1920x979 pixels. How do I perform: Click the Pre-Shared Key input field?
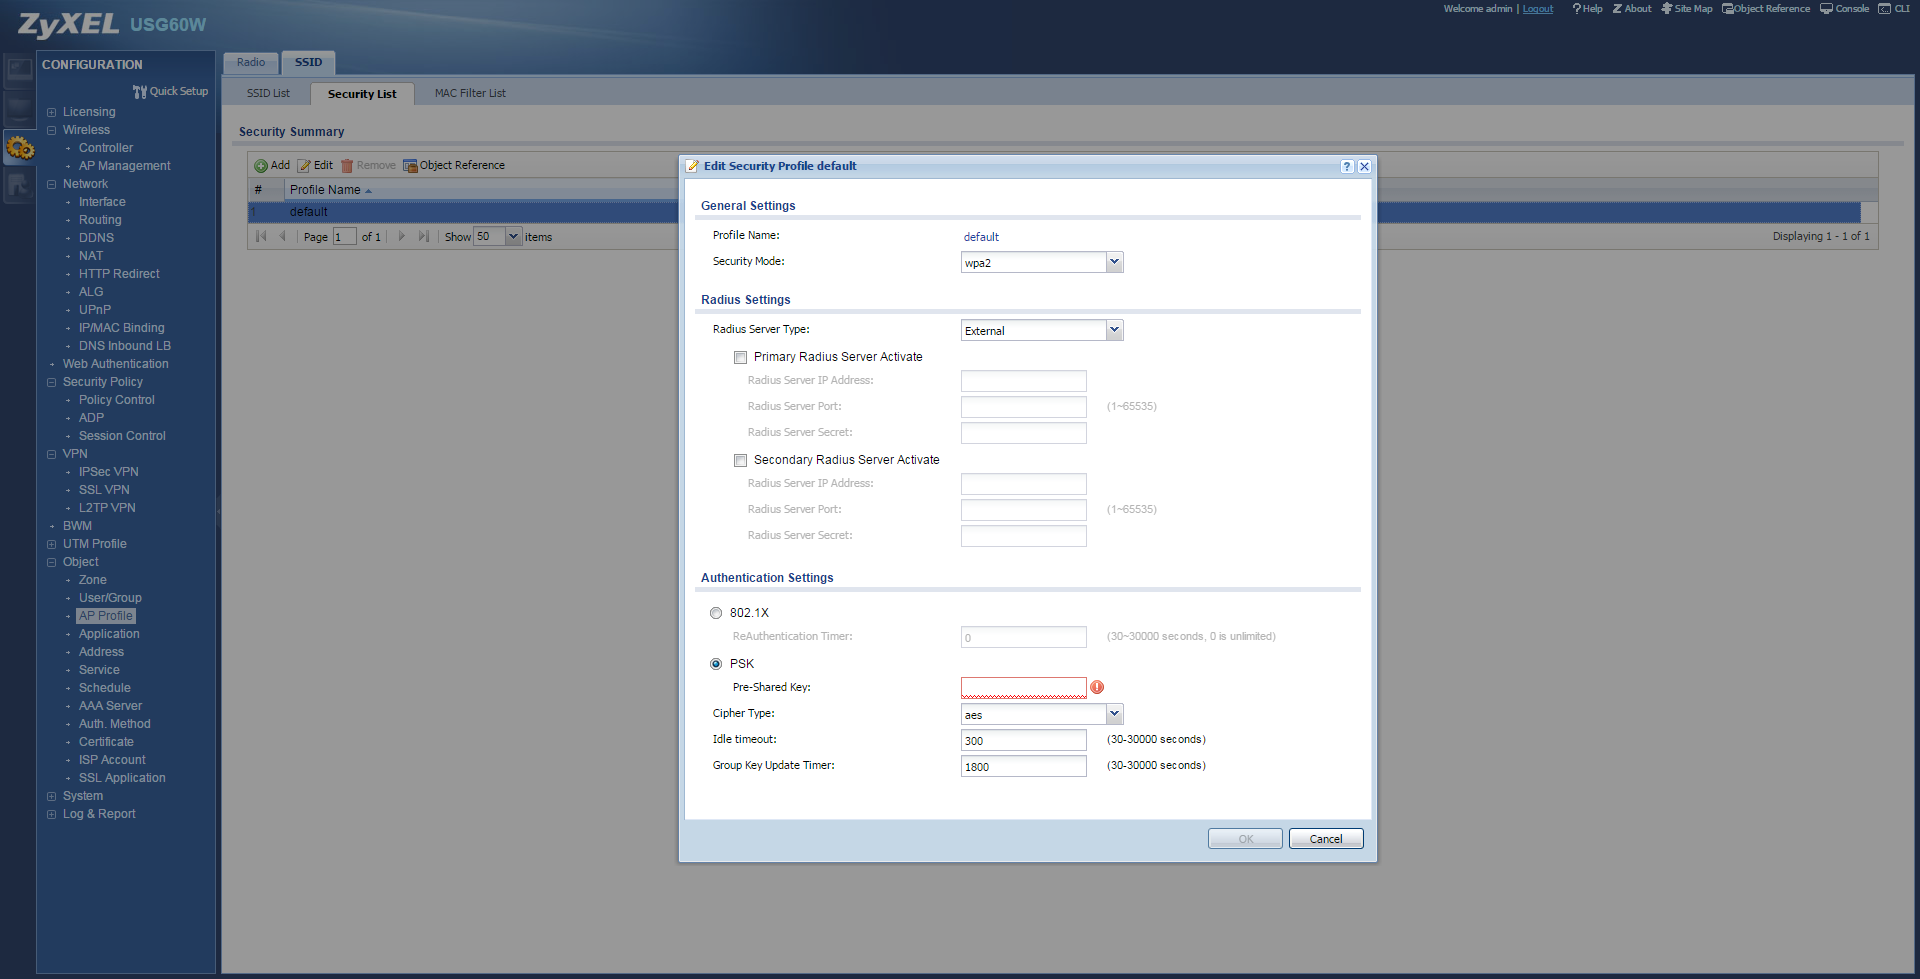point(1023,688)
